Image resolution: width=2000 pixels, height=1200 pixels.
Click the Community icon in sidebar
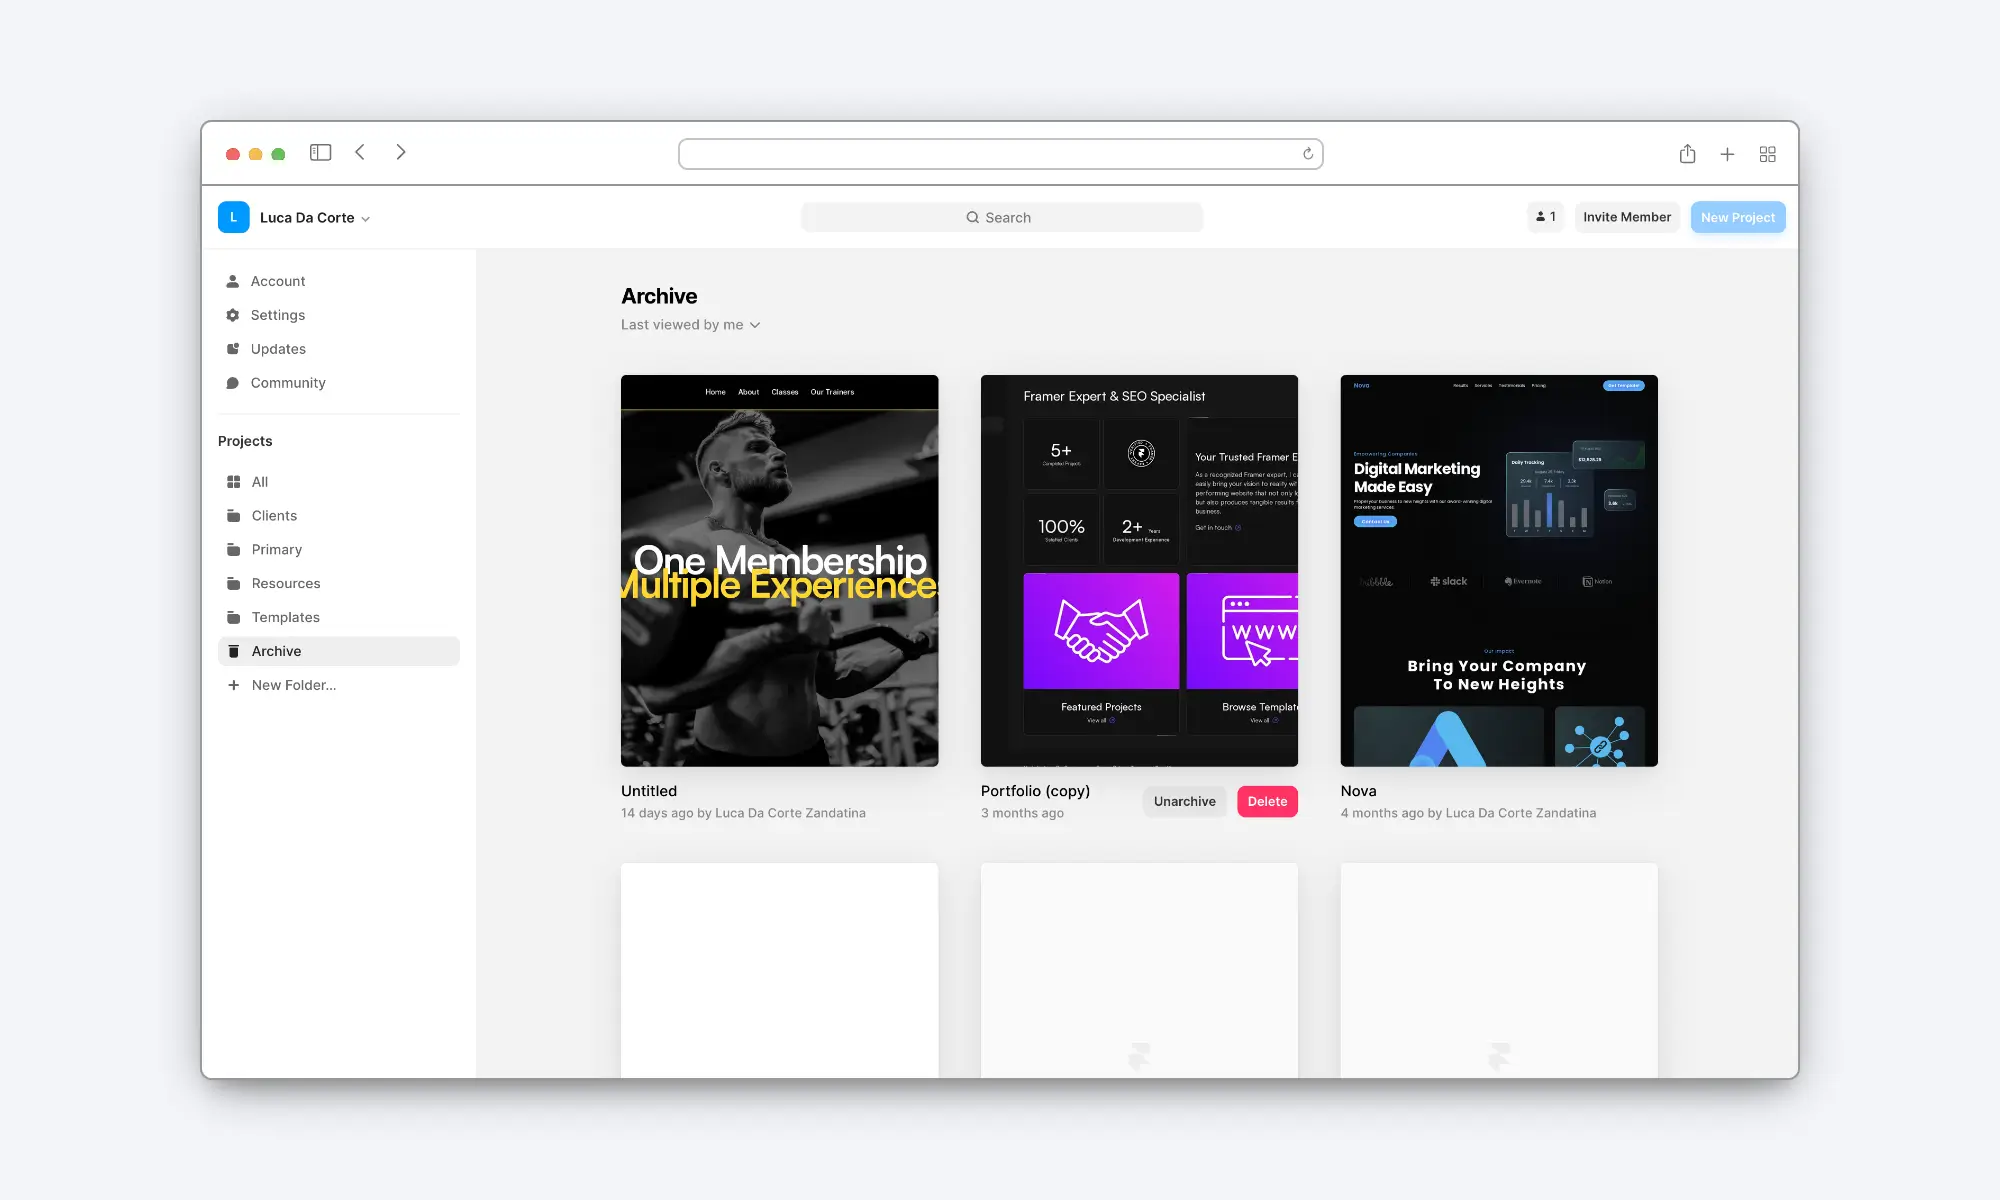233,383
